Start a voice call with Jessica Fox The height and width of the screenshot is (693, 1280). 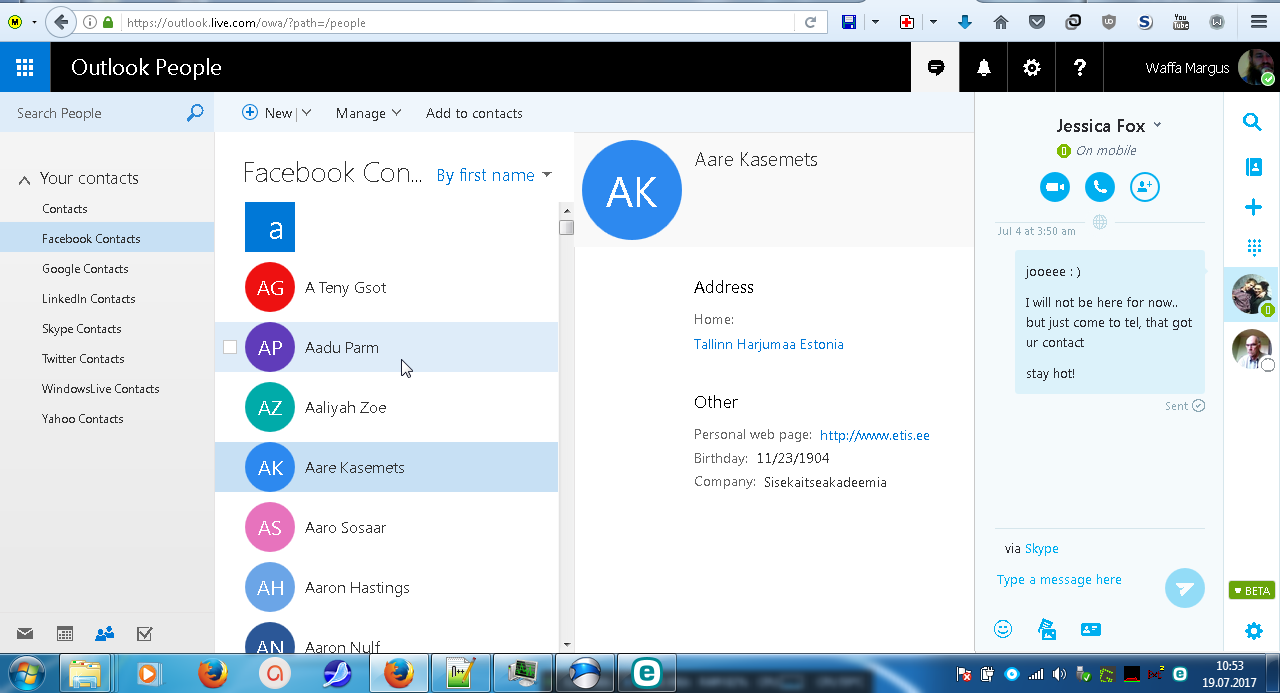1099,187
